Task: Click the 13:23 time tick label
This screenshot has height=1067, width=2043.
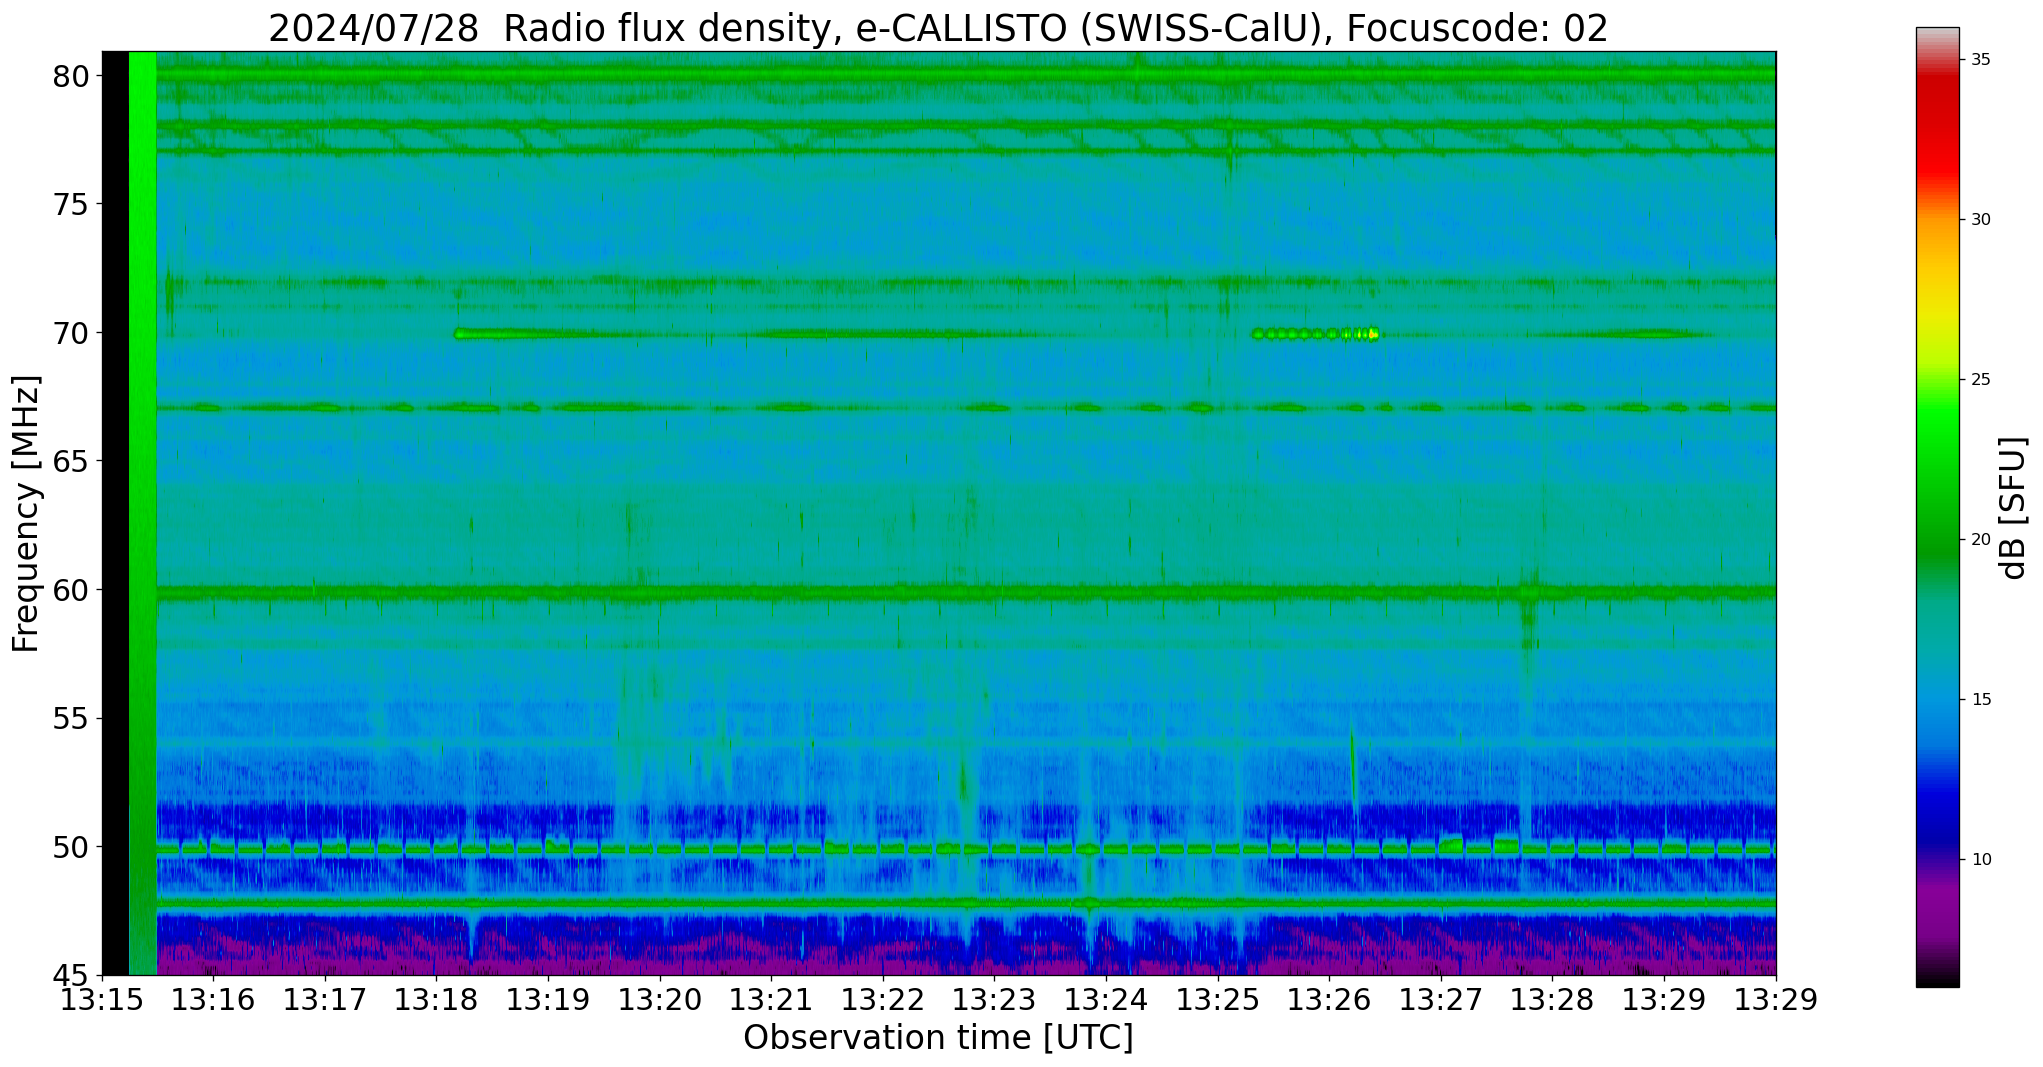Action: point(995,1000)
